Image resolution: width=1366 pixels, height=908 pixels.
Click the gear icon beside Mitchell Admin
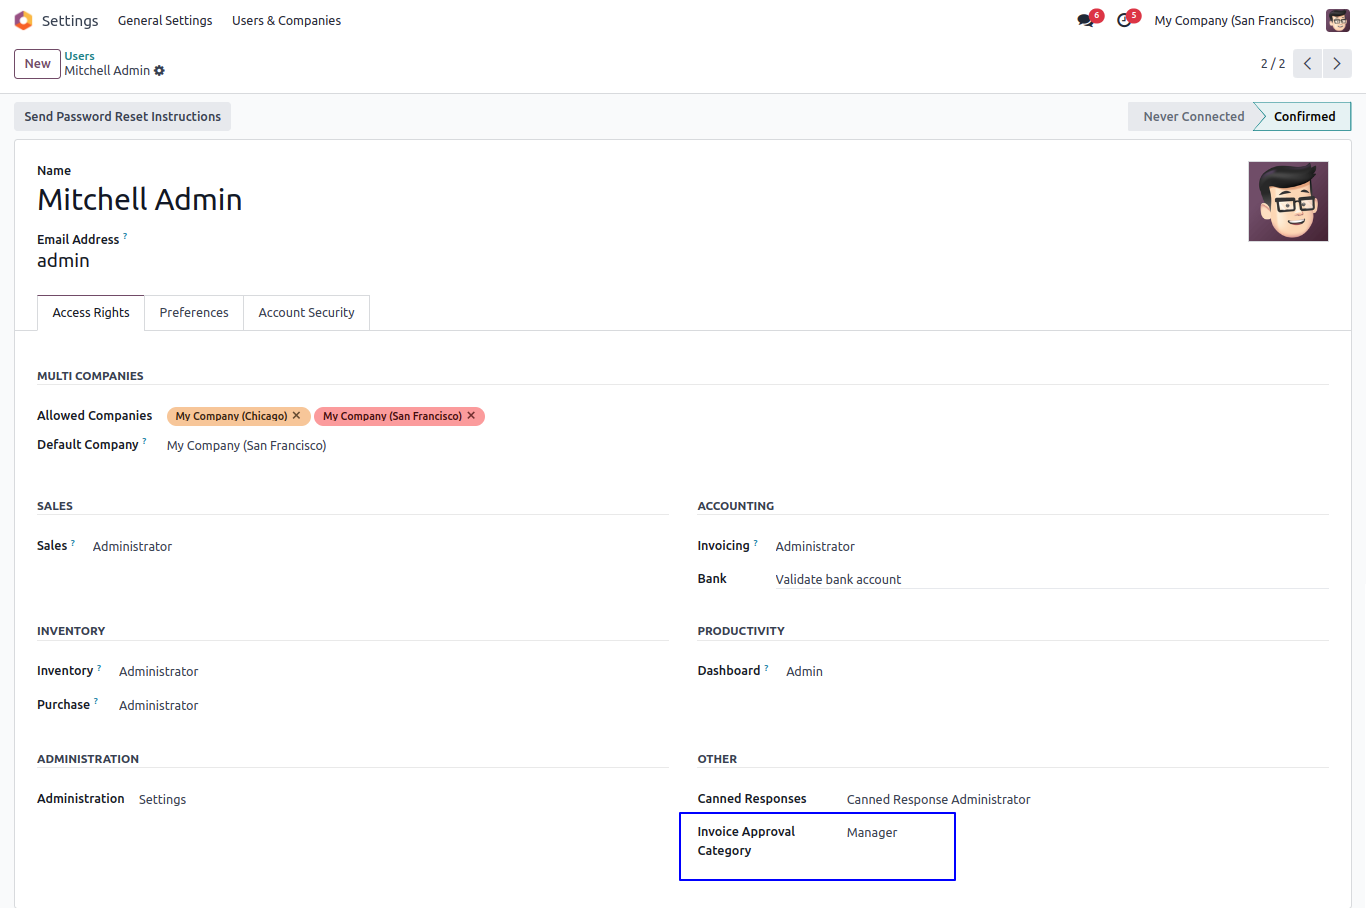click(x=160, y=71)
